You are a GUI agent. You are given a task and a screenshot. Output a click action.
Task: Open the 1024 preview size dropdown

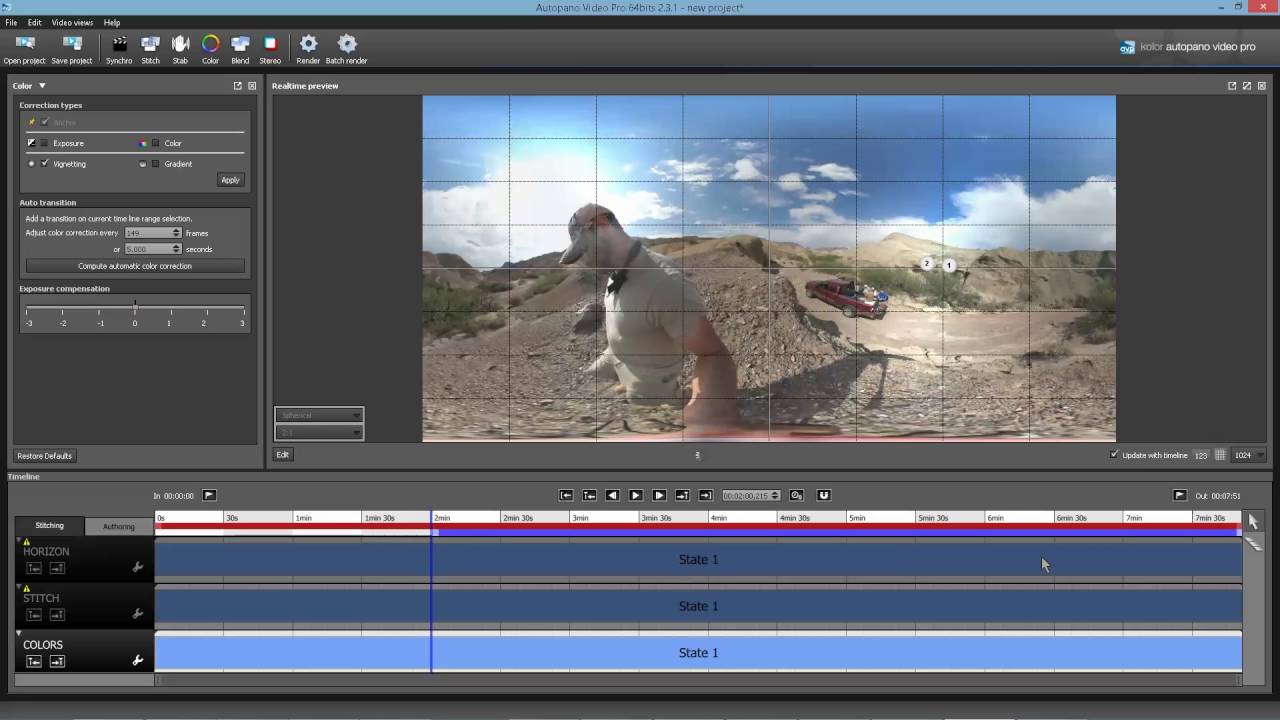point(1249,455)
